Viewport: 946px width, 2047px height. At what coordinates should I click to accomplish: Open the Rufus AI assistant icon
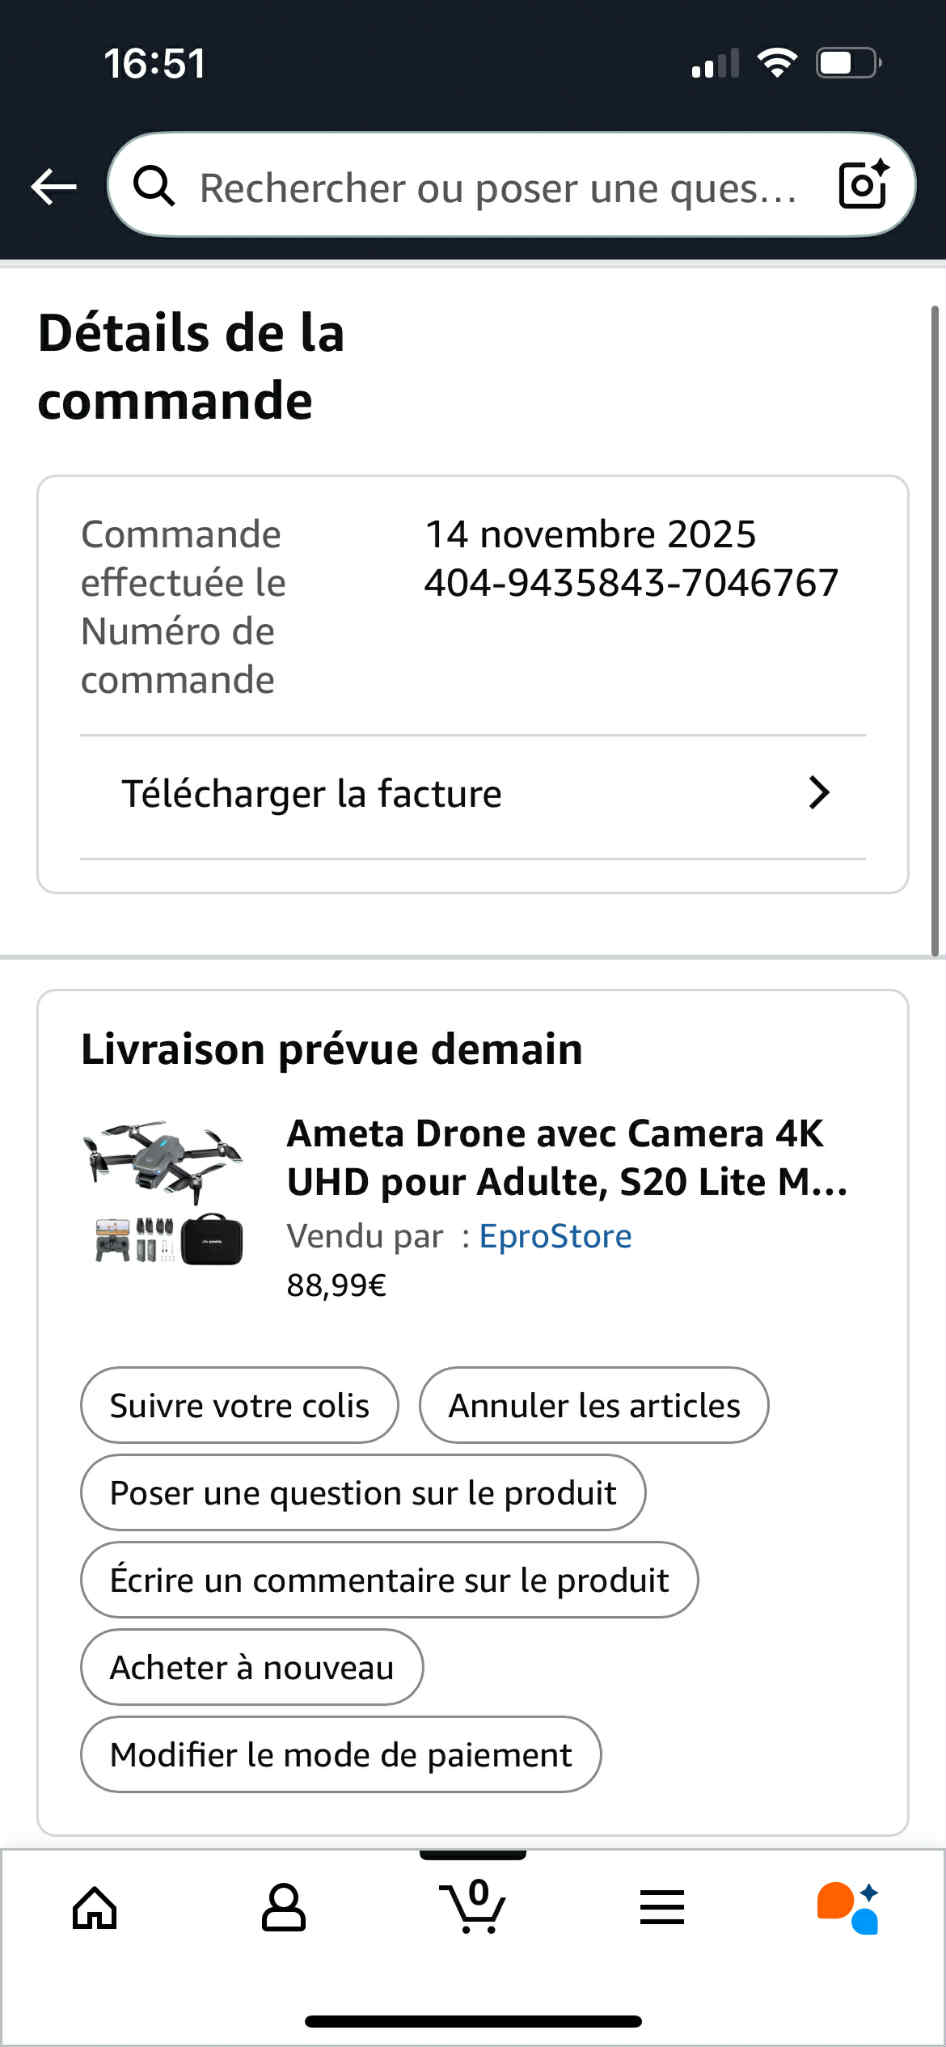[x=848, y=1908]
